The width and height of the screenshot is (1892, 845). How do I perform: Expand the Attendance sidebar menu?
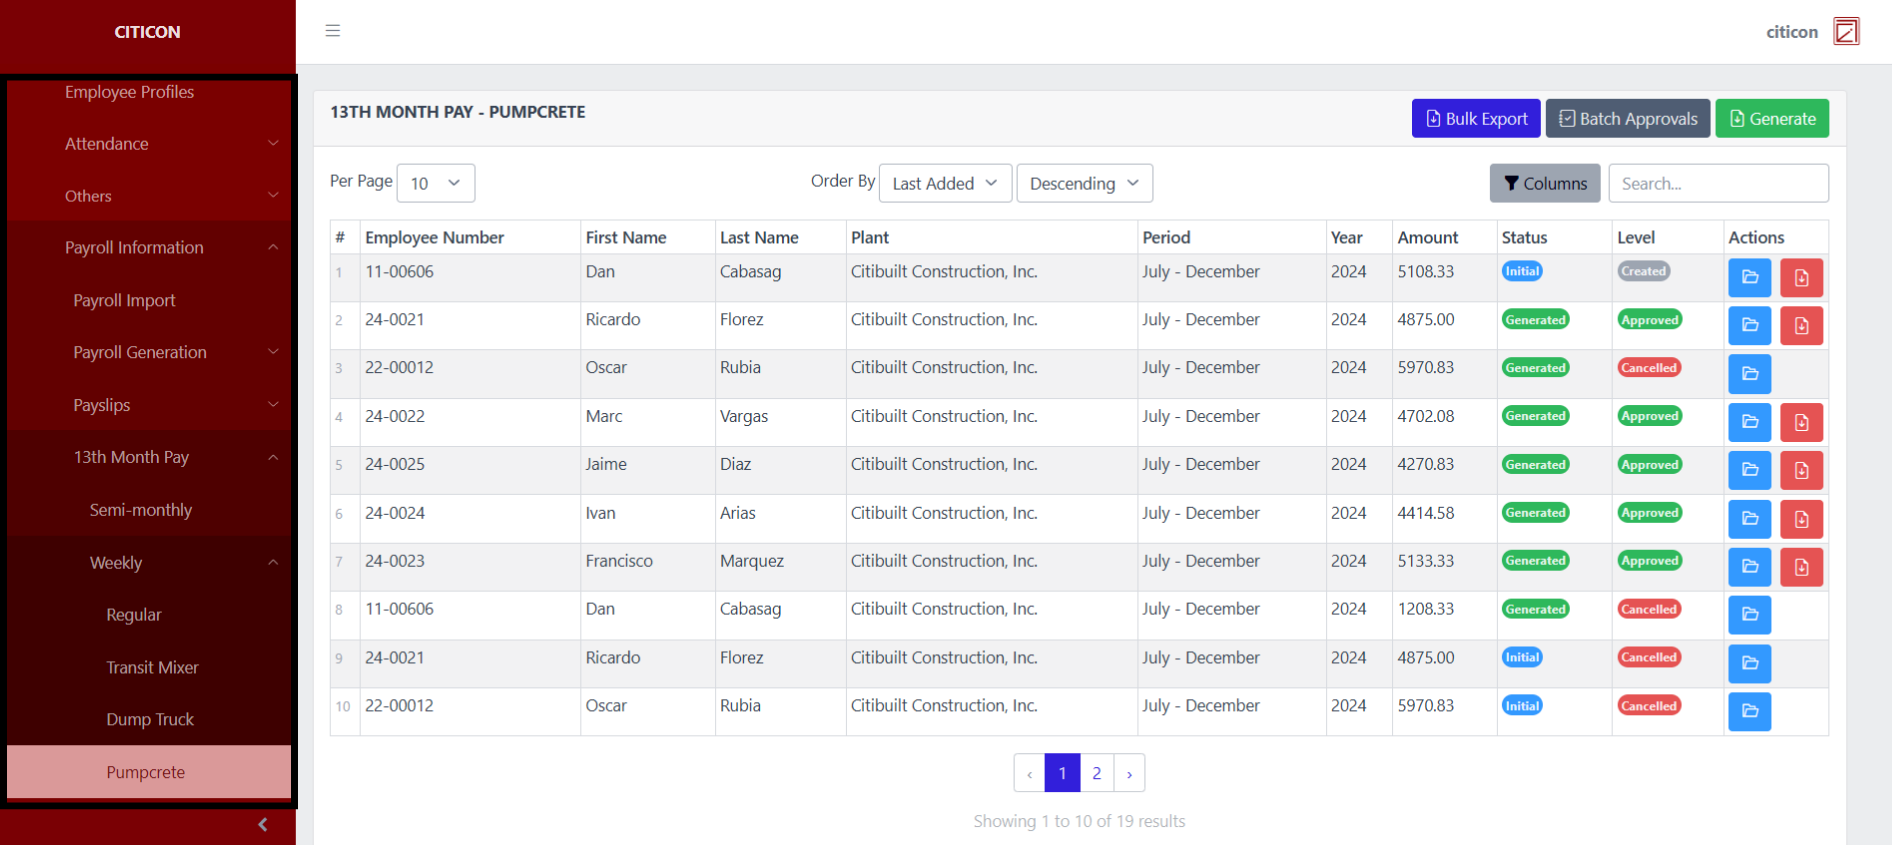pos(150,144)
